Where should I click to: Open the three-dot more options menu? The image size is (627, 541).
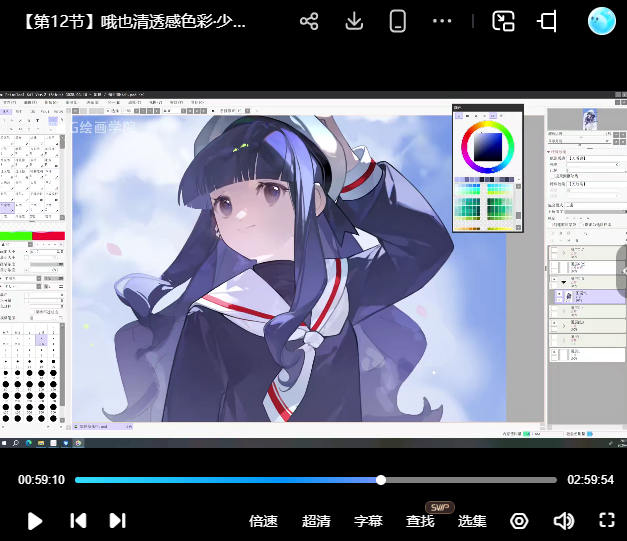(x=442, y=21)
